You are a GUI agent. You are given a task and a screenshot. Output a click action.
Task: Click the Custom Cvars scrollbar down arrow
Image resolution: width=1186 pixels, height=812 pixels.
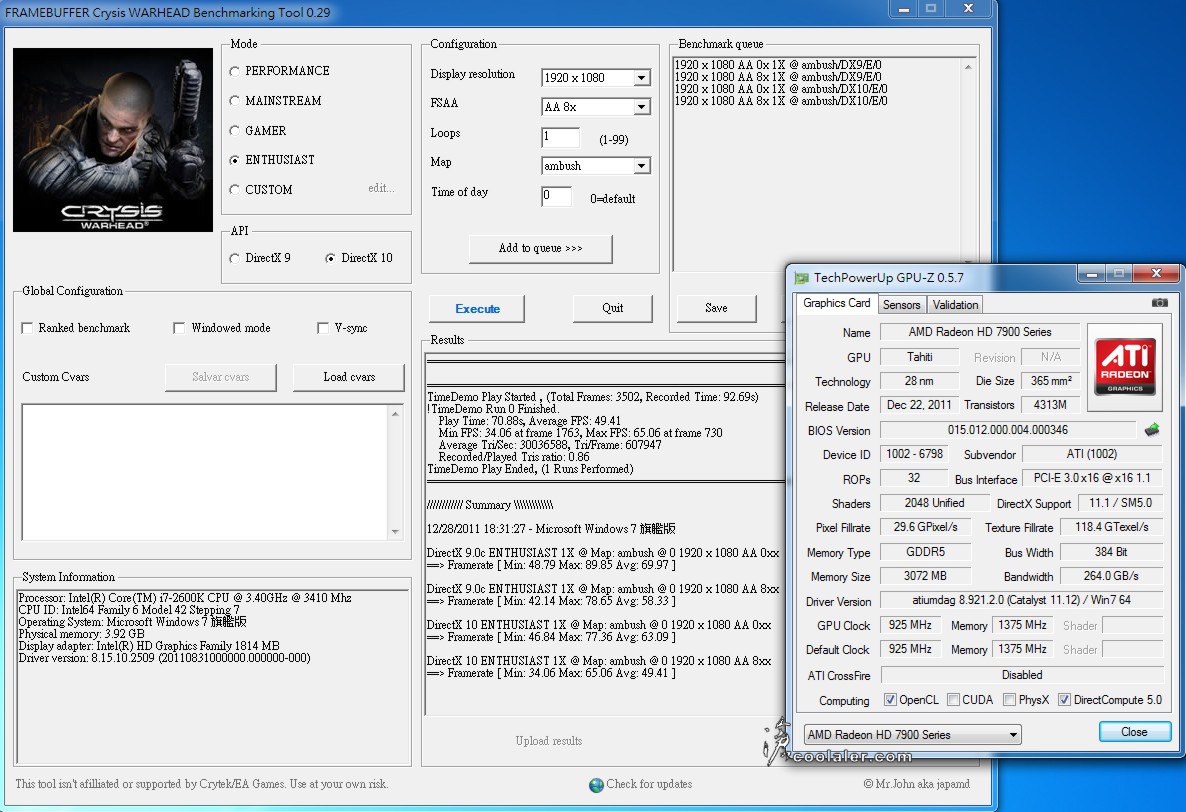pos(396,532)
